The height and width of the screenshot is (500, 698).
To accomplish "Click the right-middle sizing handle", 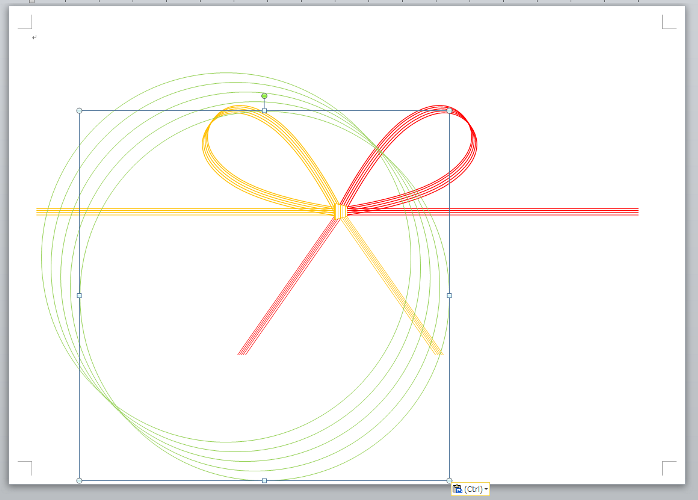I will click(x=449, y=295).
